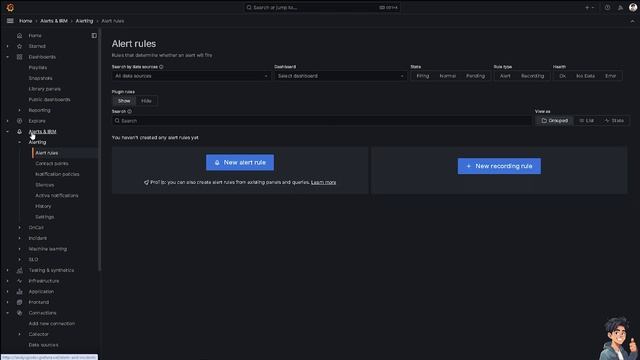Click the Dashboards grid icon
This screenshot has height=360, width=640.
coord(19,57)
